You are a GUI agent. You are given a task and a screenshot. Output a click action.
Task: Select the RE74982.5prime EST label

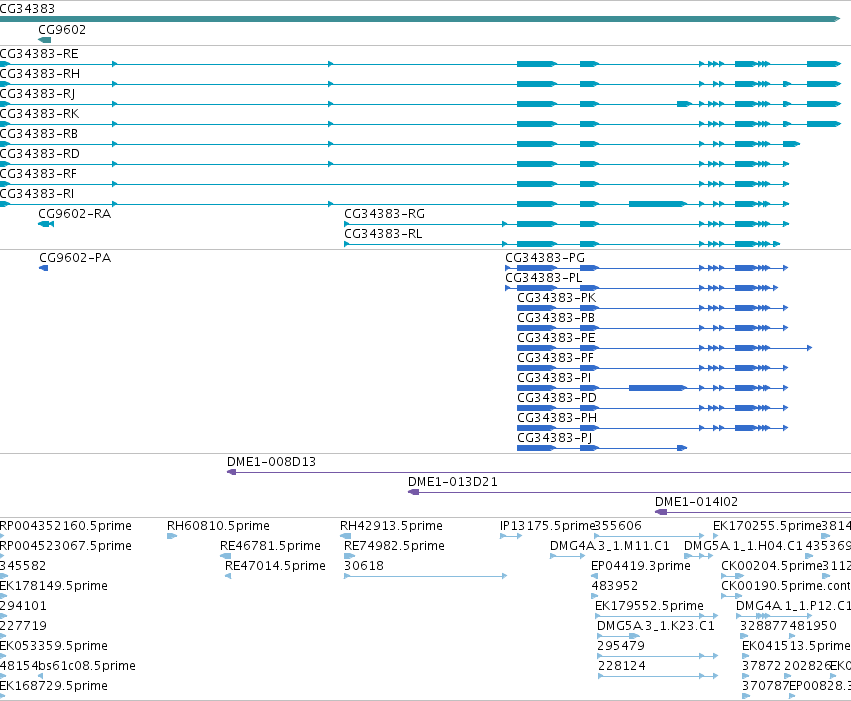(395, 546)
